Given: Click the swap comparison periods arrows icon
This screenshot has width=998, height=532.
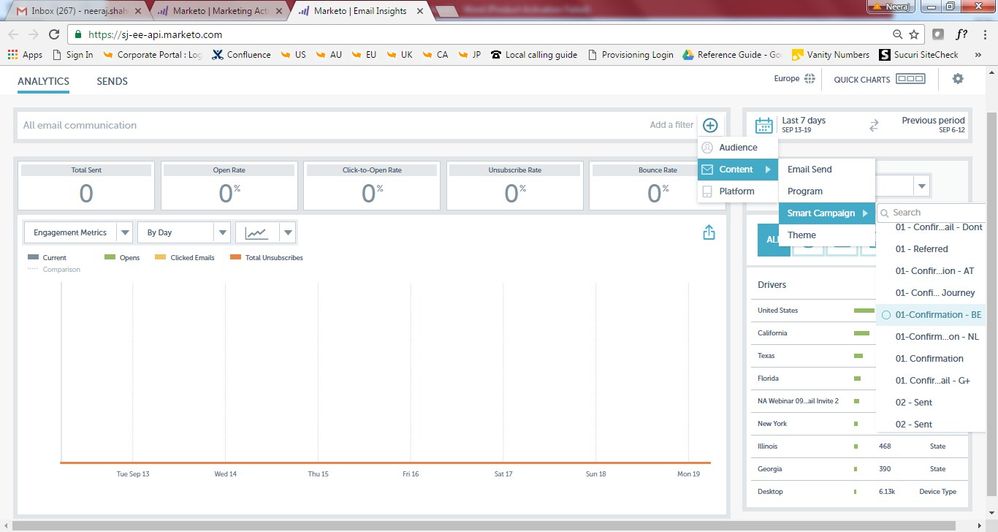Looking at the screenshot, I should pos(873,125).
